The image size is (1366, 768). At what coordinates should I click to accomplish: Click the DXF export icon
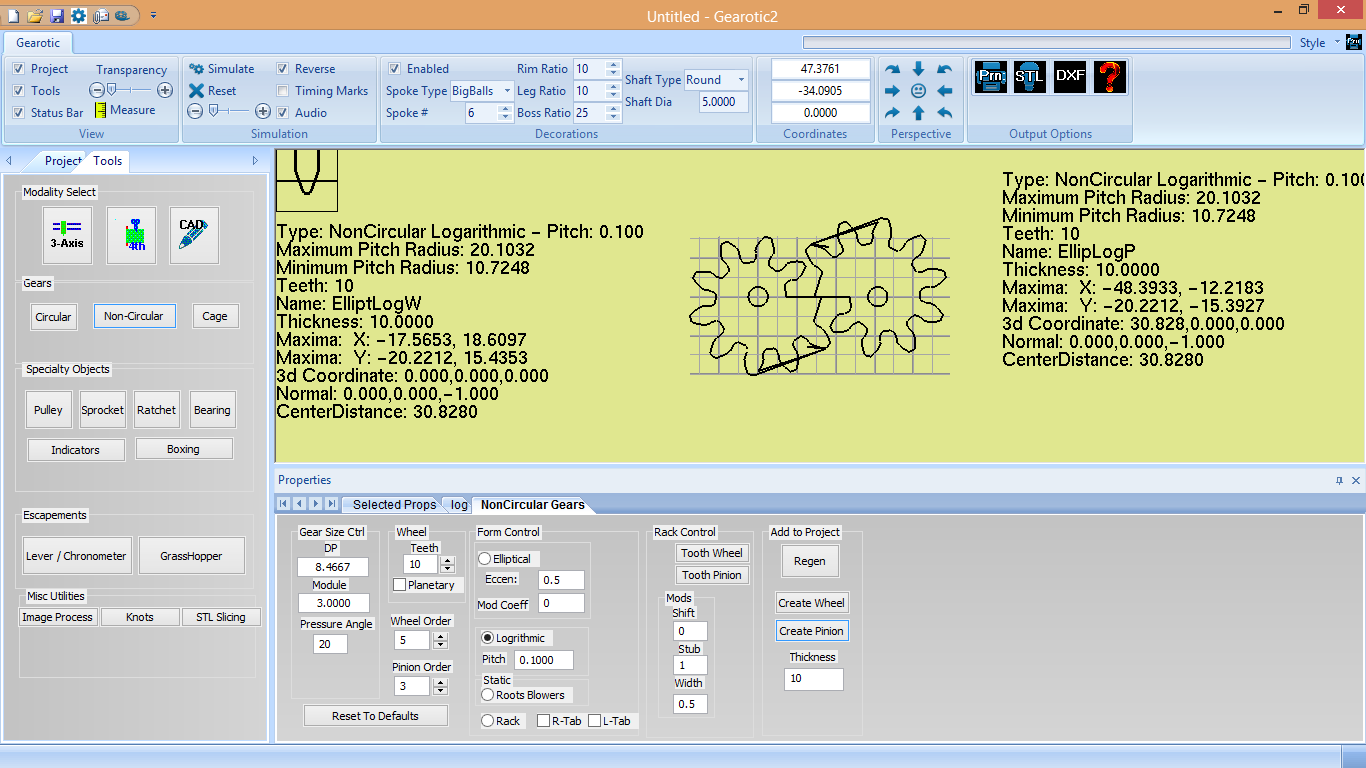point(1069,77)
